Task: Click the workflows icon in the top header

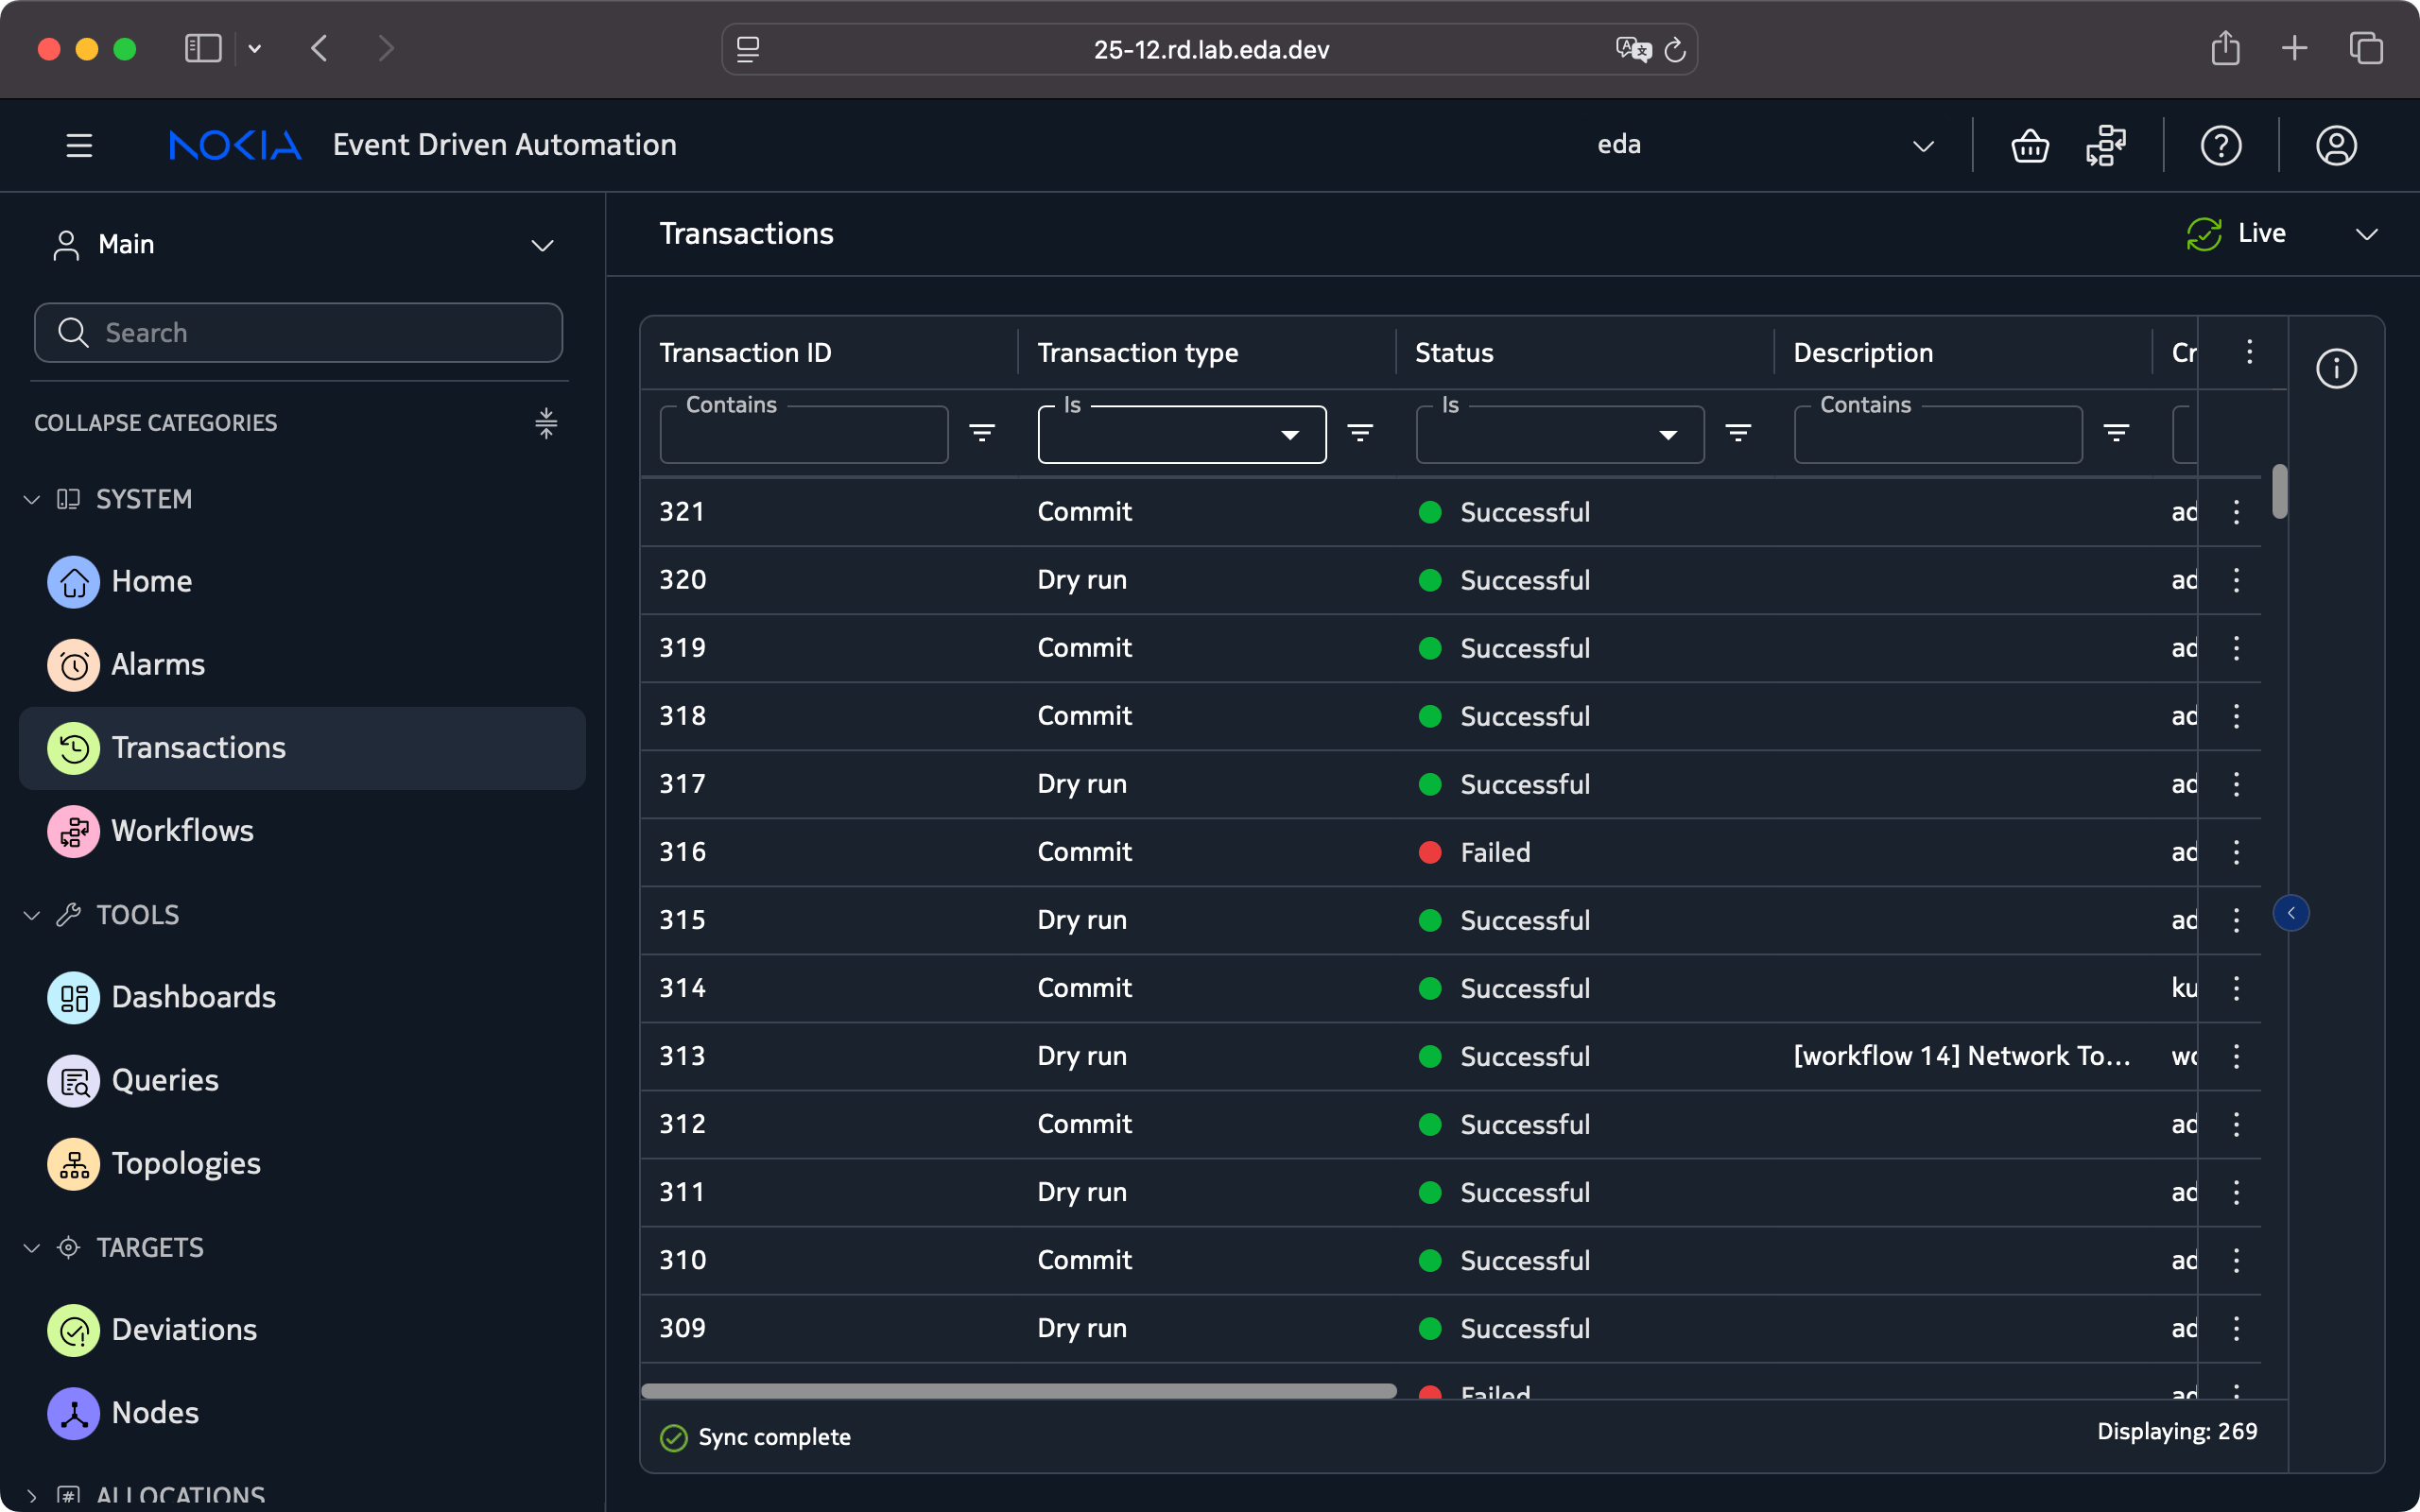Action: [2105, 146]
